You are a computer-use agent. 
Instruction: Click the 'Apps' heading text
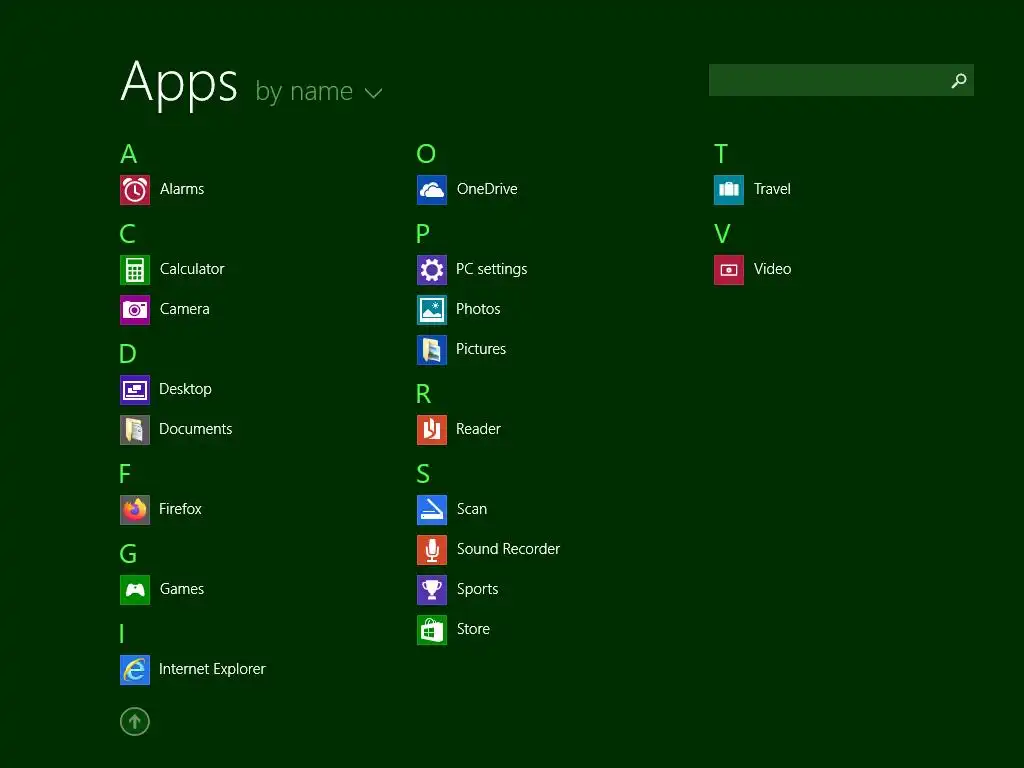click(x=179, y=84)
